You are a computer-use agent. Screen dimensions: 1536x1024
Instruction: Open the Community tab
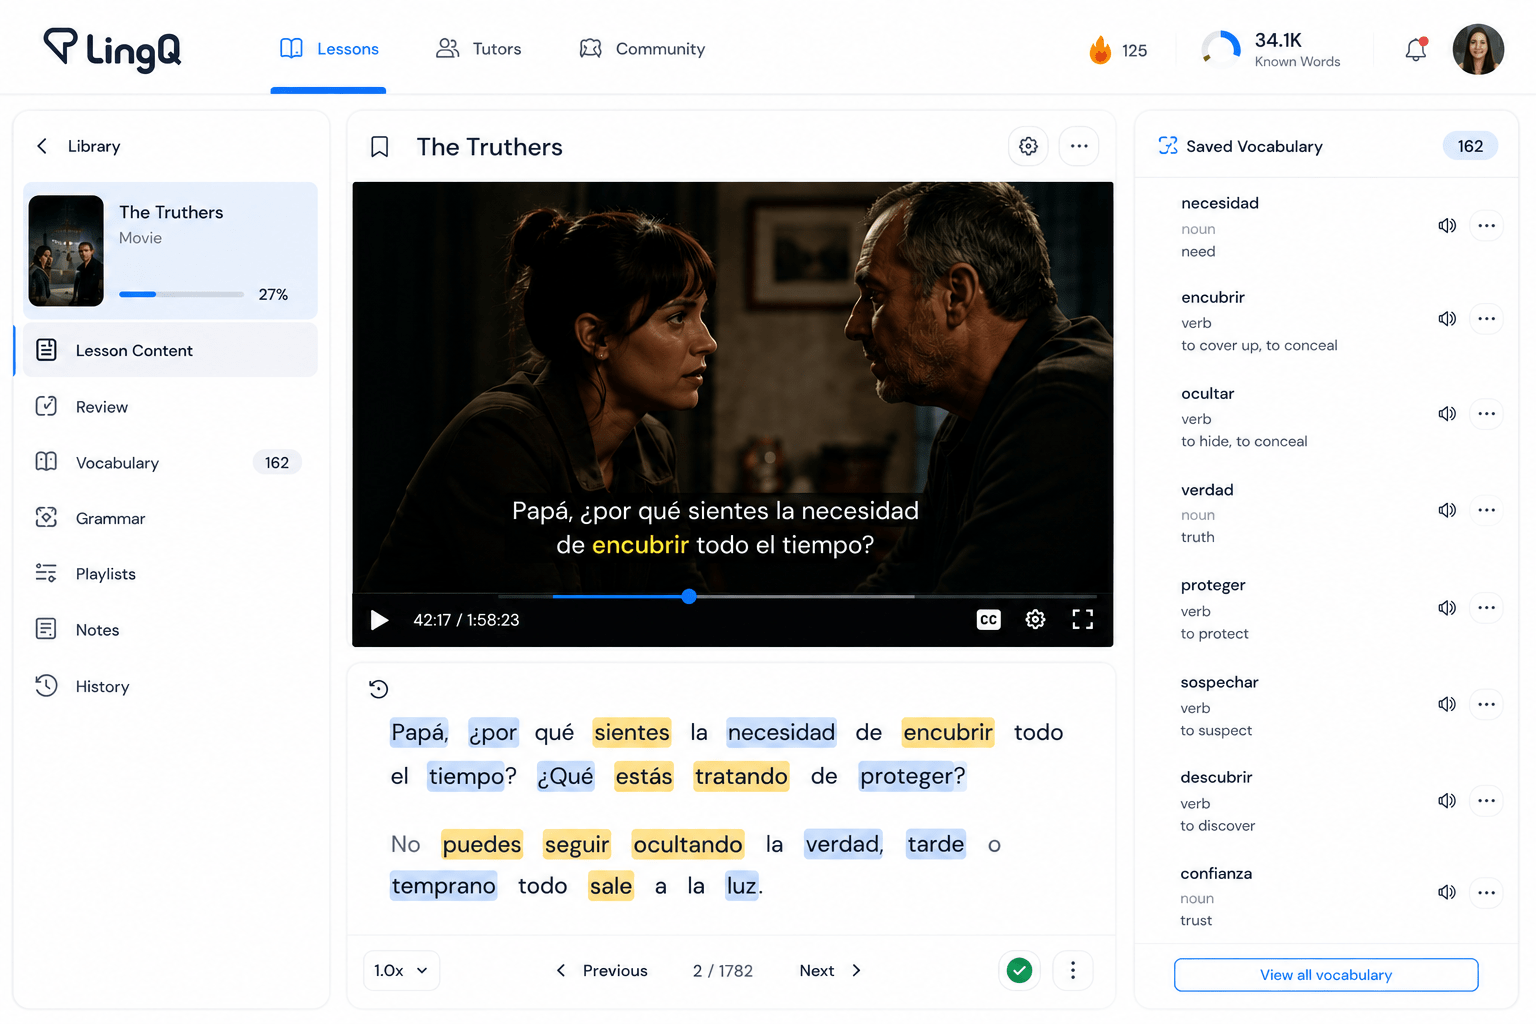[642, 49]
